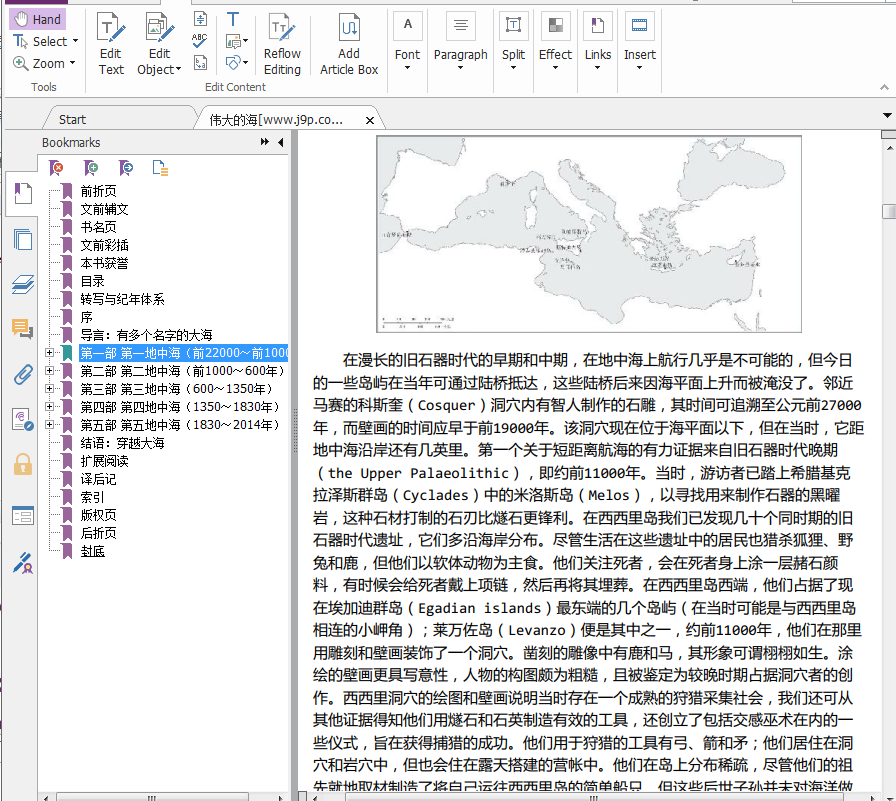
Task: Delete bookmark using the red-x bookmark icon
Action: pos(57,167)
